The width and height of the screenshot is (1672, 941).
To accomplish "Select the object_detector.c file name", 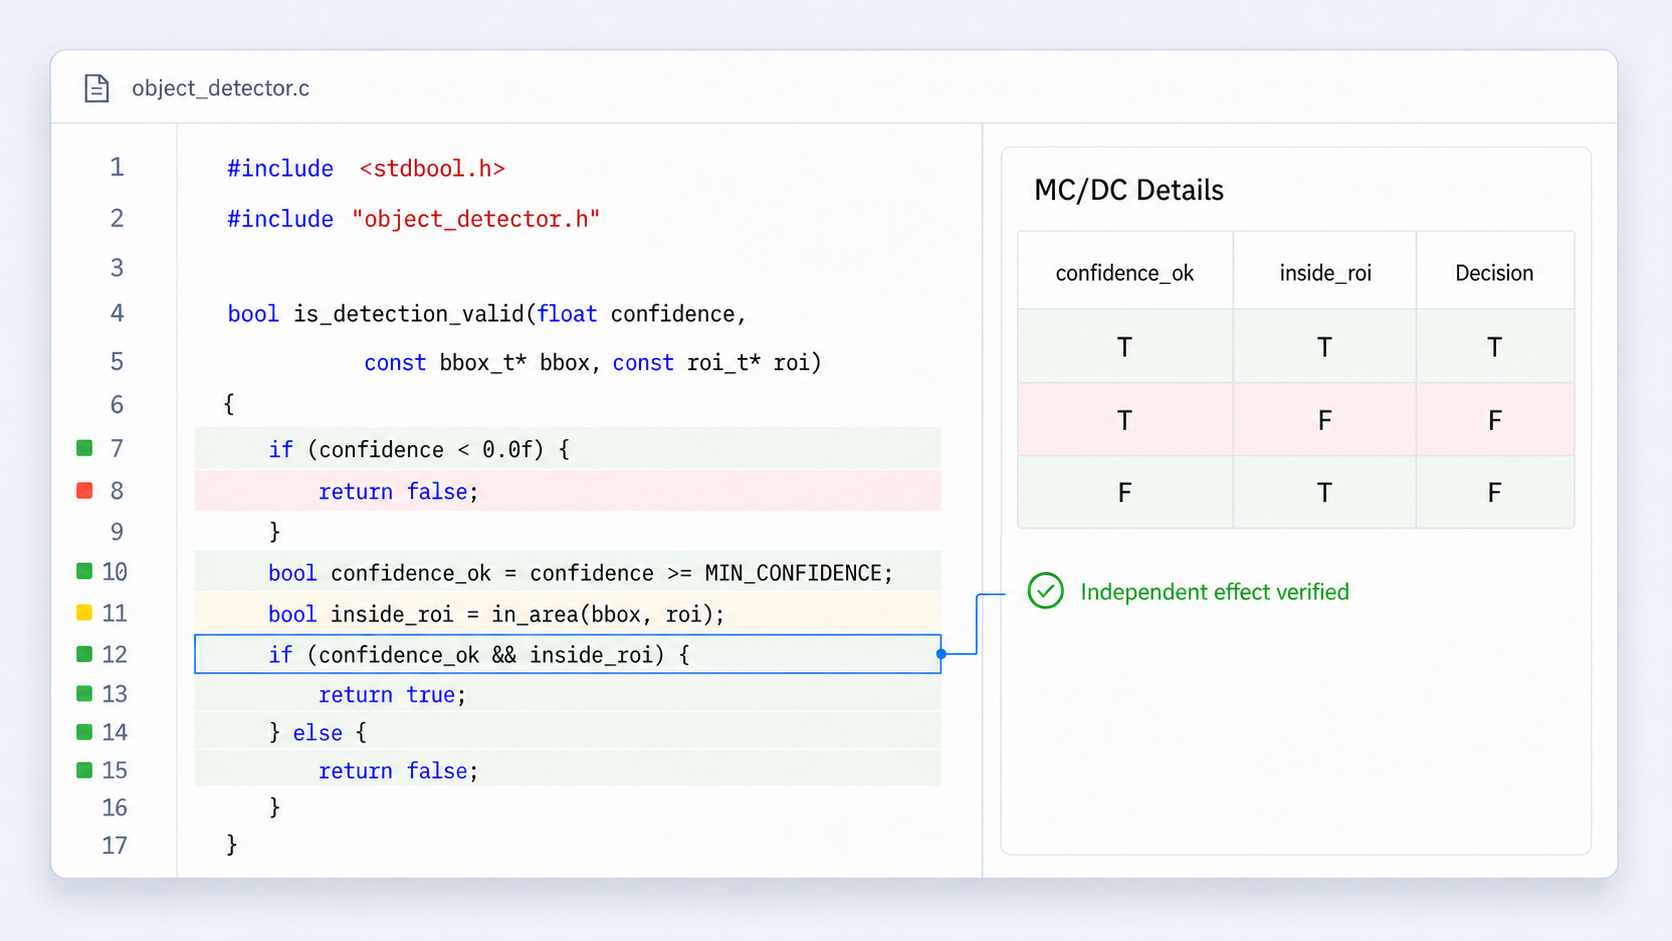I will click(x=221, y=88).
